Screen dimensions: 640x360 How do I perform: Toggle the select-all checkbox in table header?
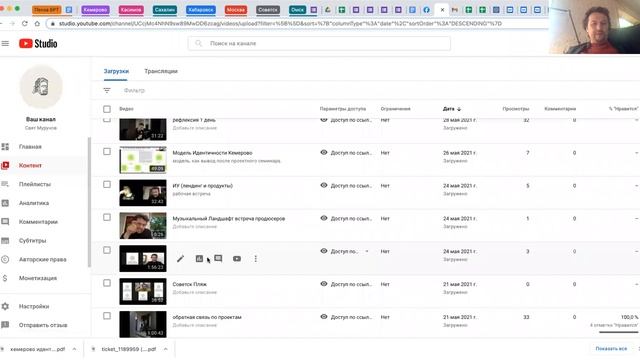click(107, 109)
